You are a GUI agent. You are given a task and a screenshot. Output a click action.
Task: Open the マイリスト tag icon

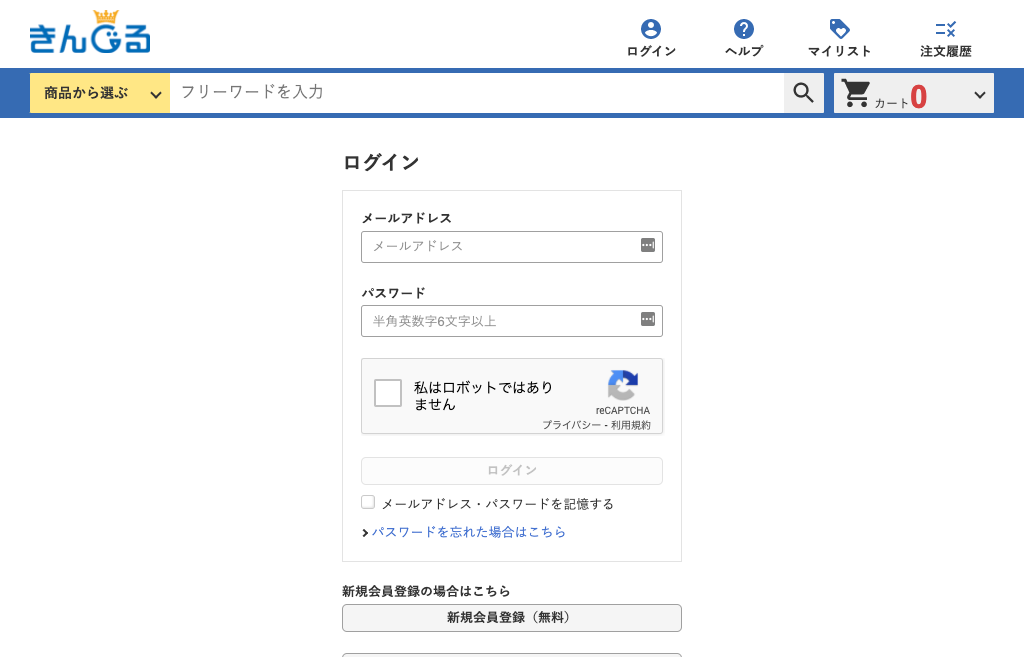(x=840, y=29)
